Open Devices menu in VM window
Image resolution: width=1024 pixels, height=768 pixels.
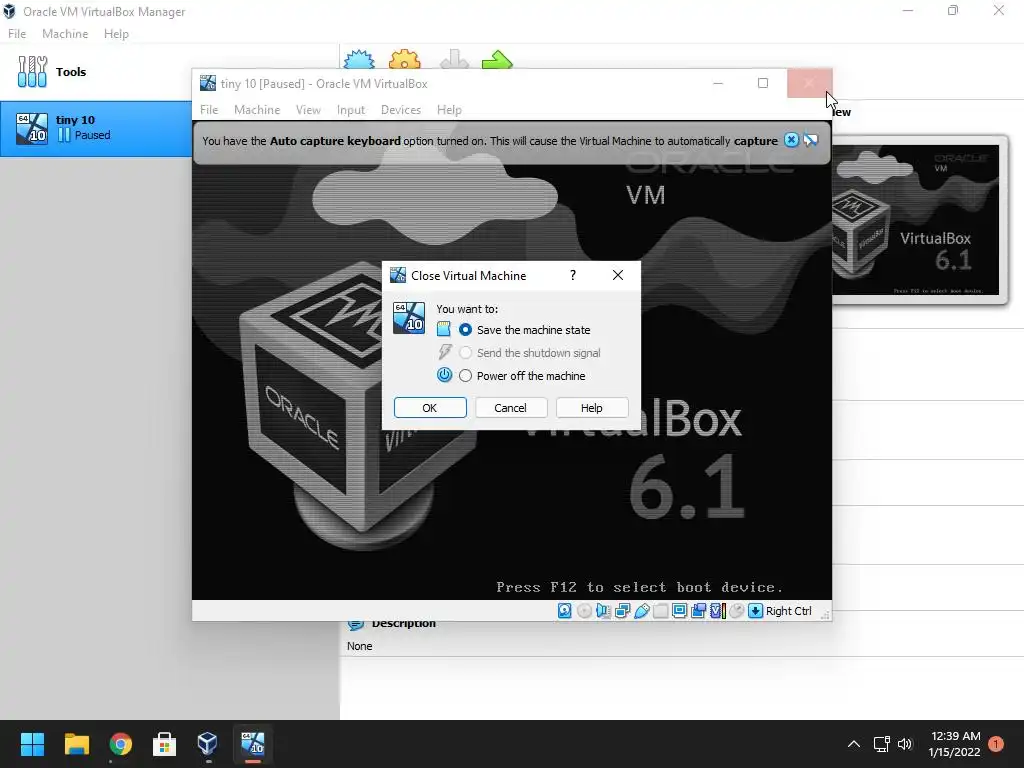(401, 110)
